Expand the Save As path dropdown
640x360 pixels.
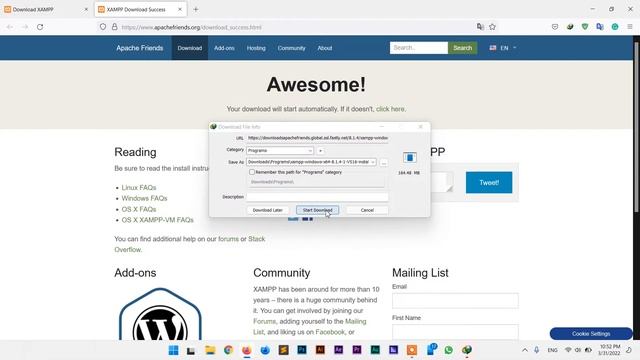point(373,162)
